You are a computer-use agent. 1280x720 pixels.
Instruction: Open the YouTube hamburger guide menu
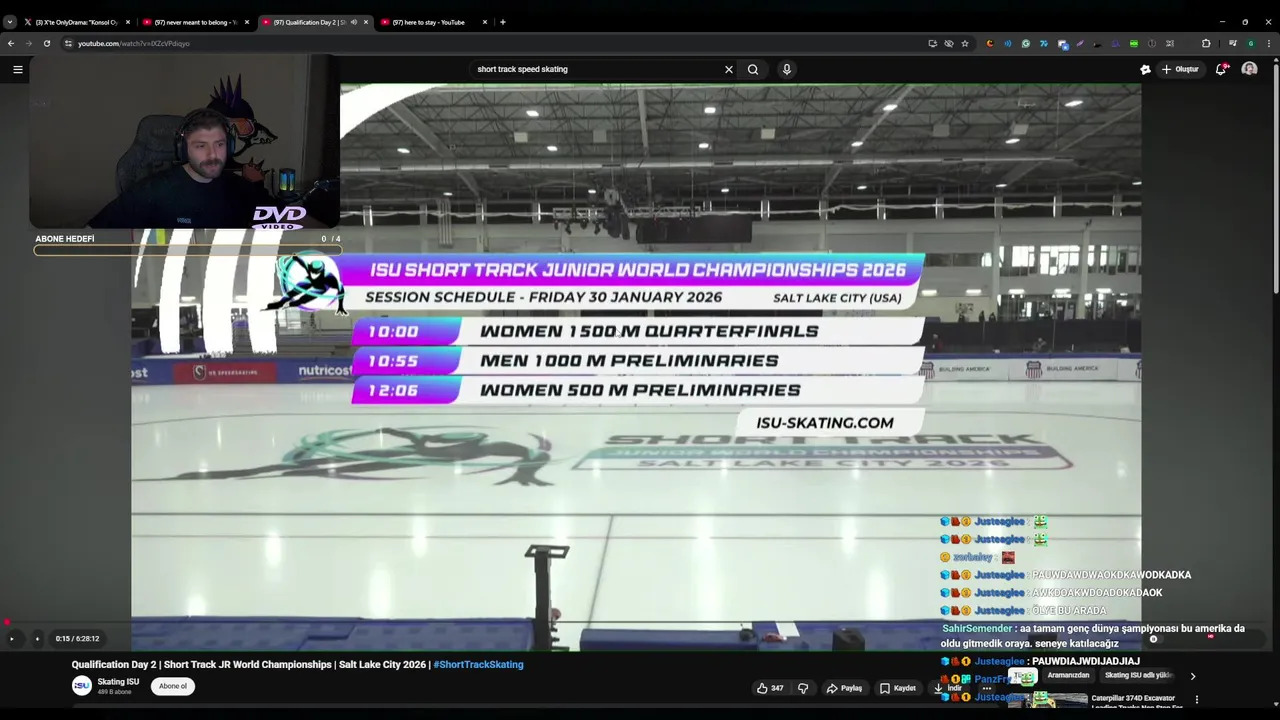[17, 69]
